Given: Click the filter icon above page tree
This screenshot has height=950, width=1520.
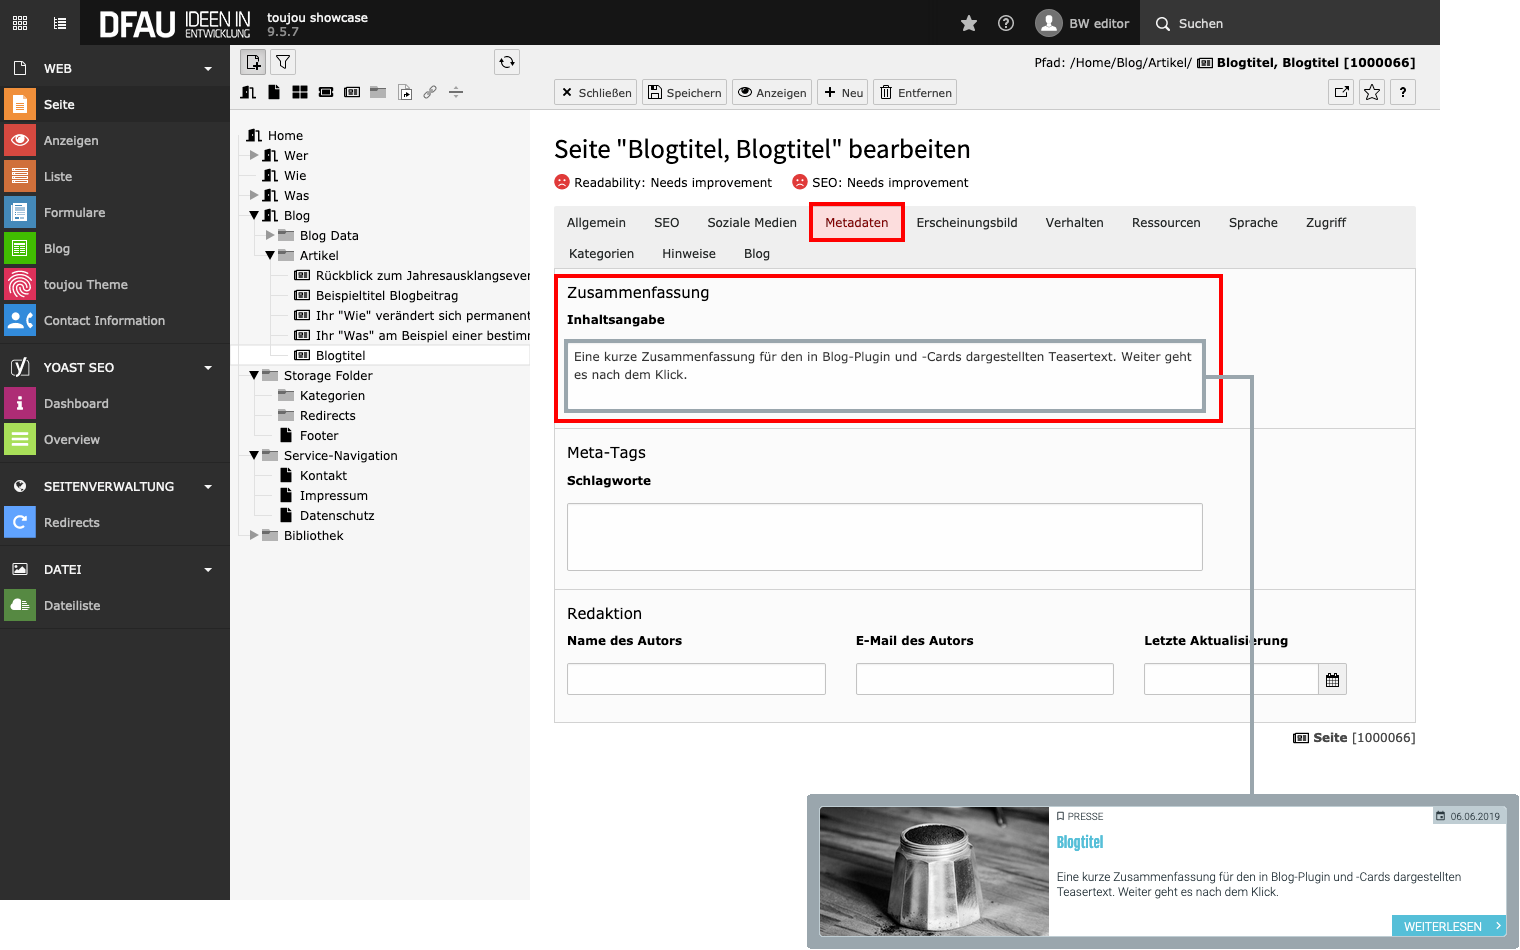Looking at the screenshot, I should [x=284, y=62].
